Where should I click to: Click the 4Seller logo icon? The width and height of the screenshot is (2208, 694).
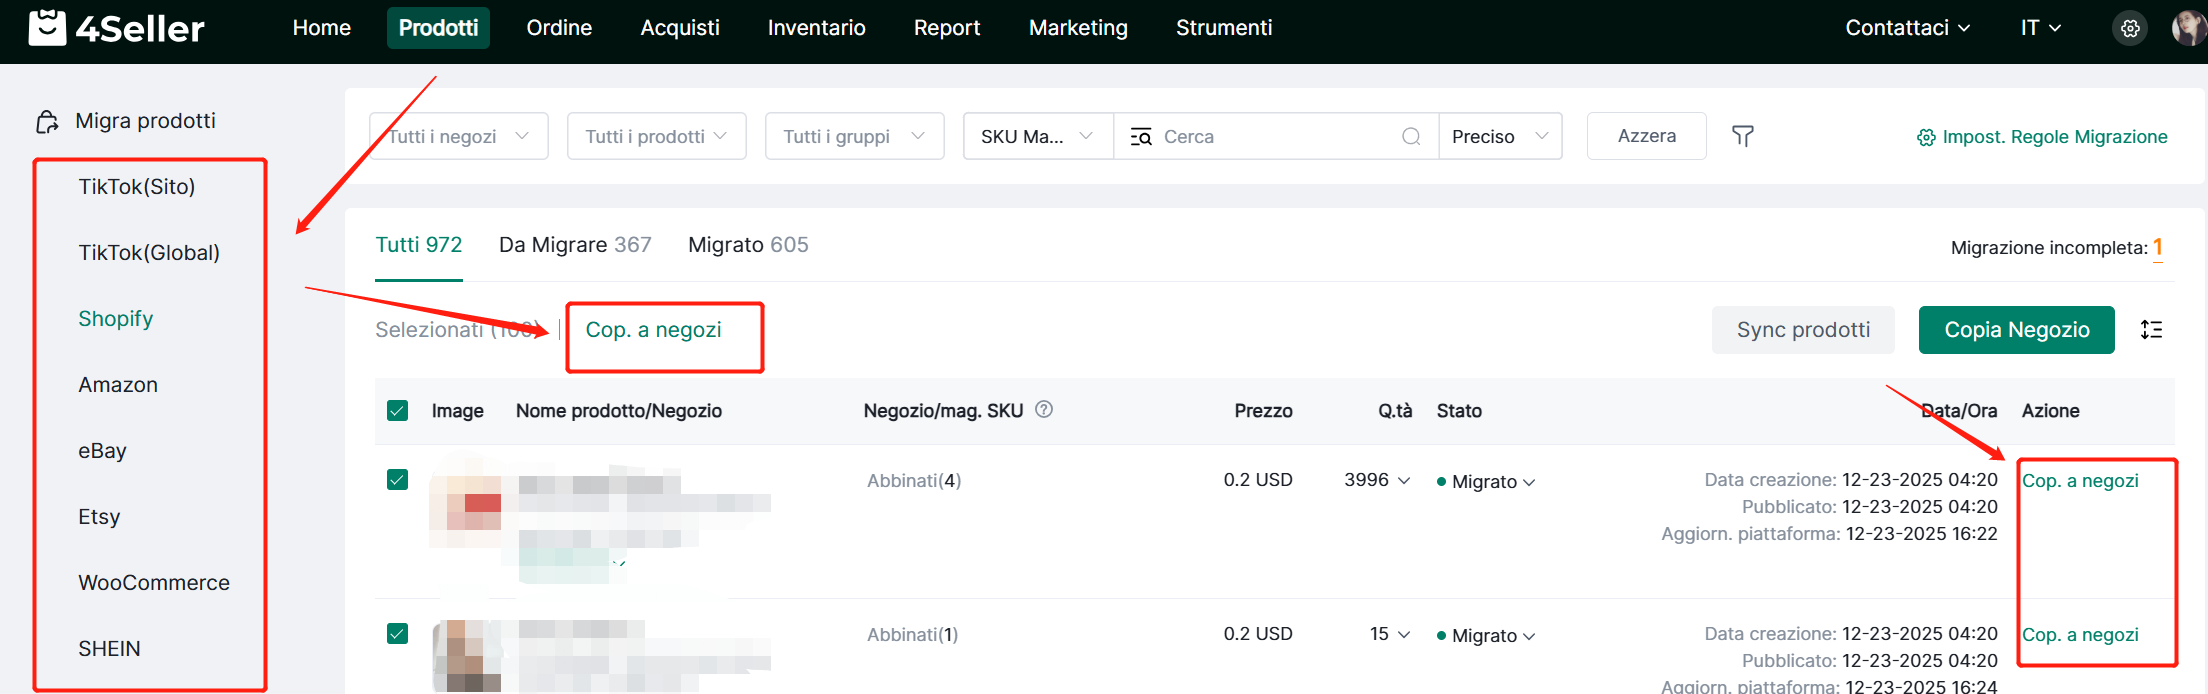(x=47, y=28)
